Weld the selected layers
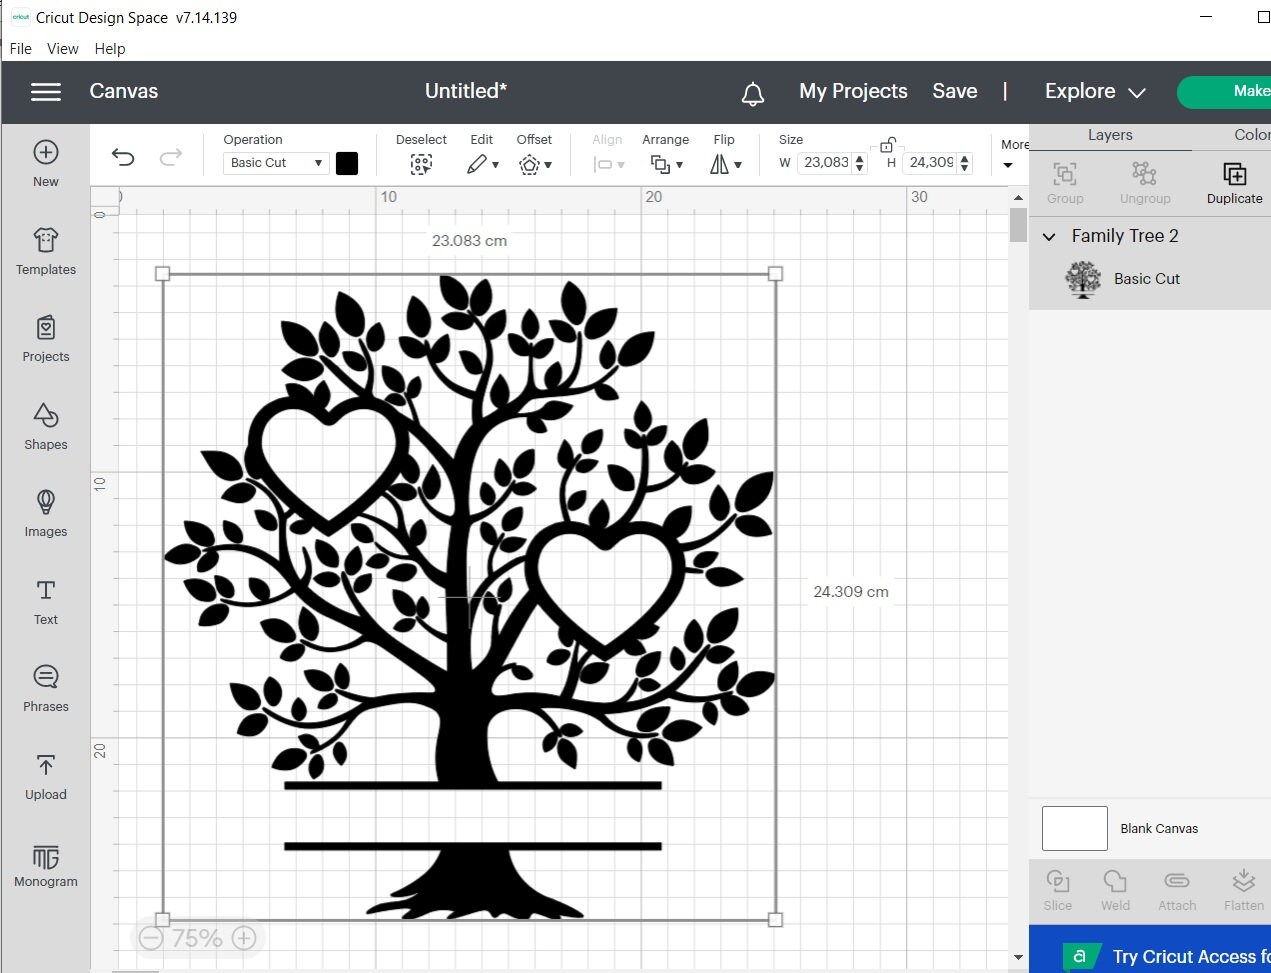The image size is (1271, 973). point(1115,888)
